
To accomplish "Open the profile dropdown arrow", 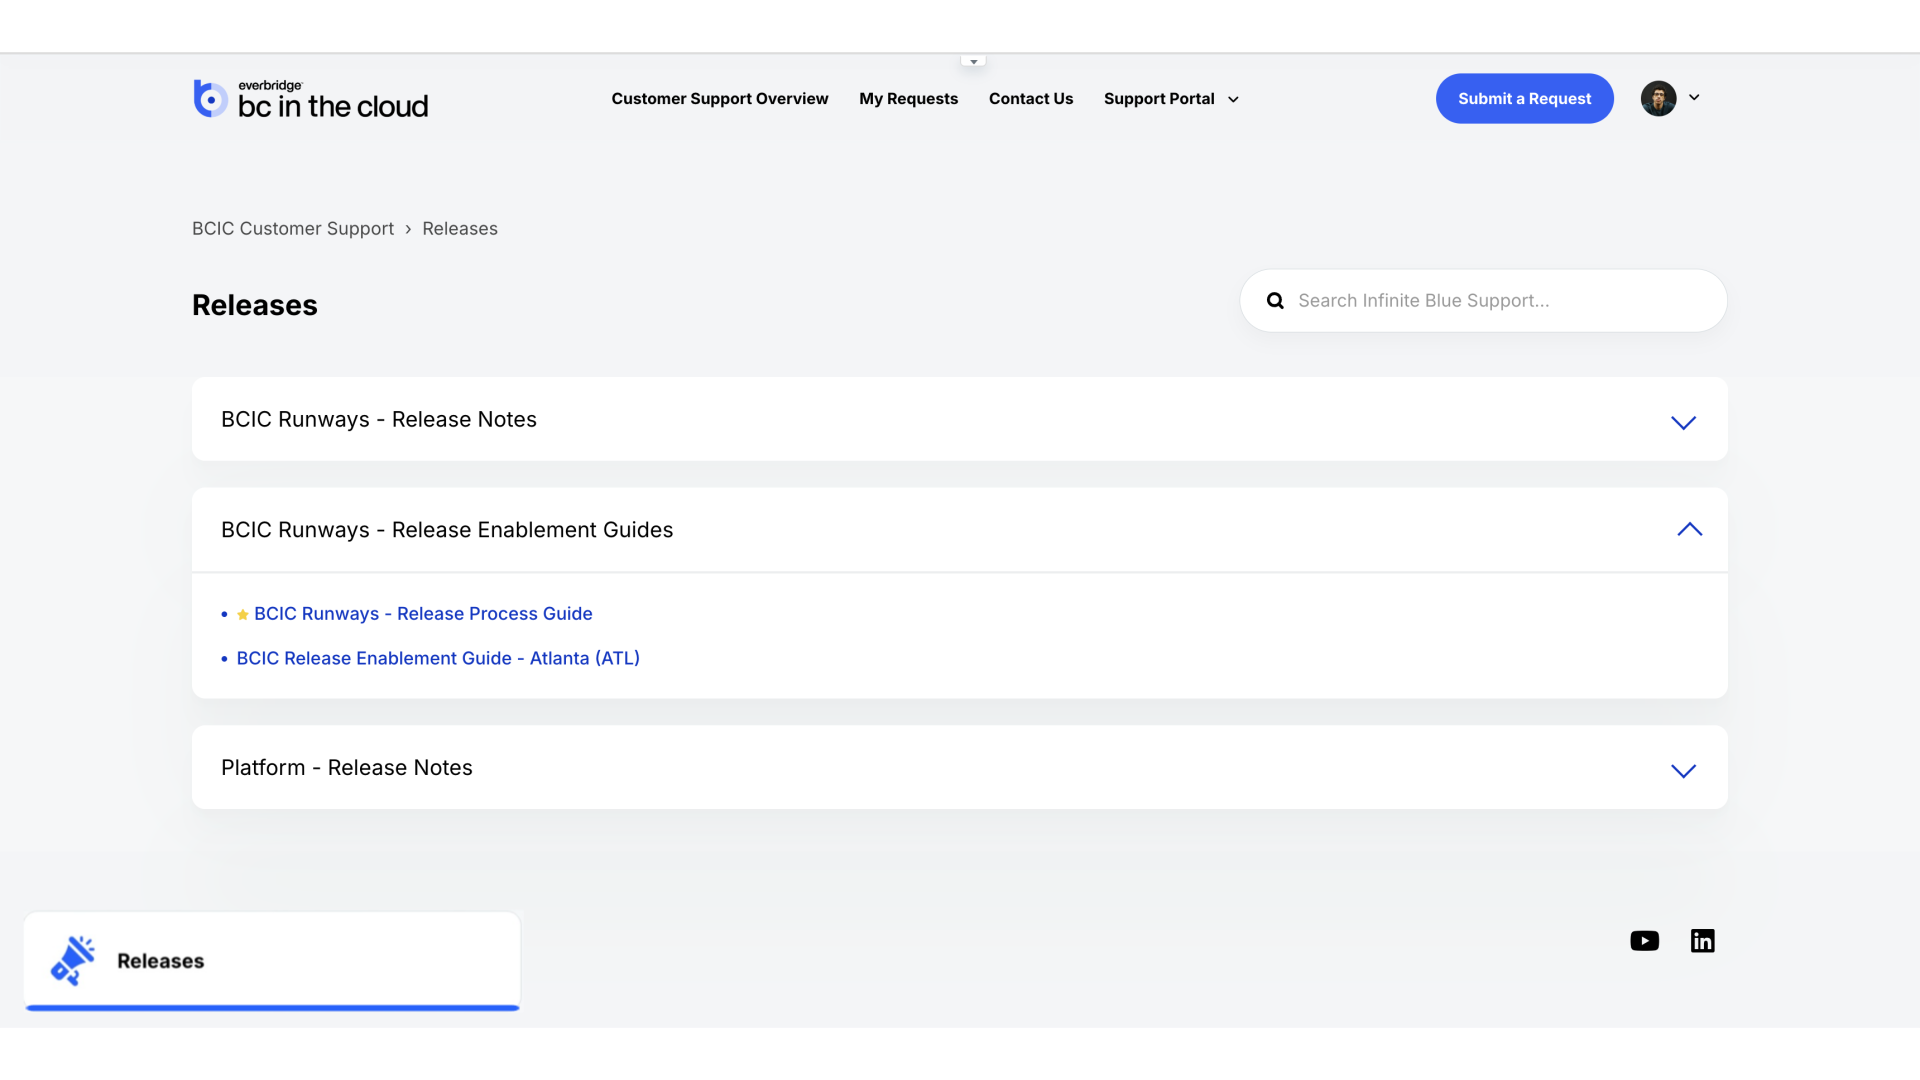I will pyautogui.click(x=1694, y=97).
